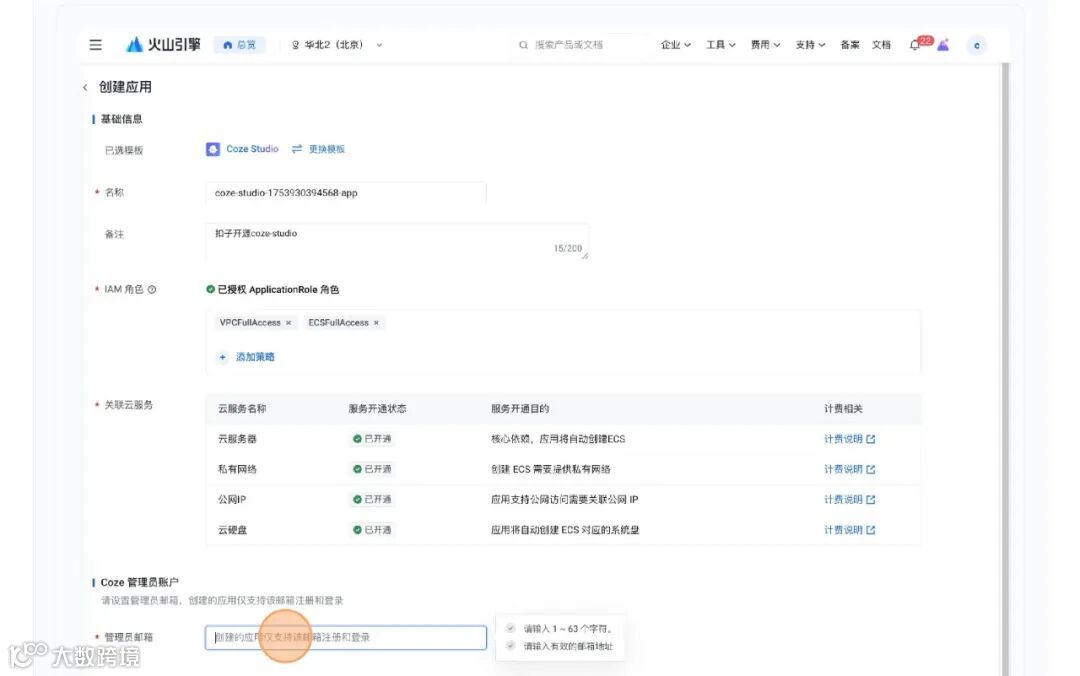Click text 核心依赖，应用将自动创建ECS
The height and width of the screenshot is (676, 1080).
(x=558, y=439)
